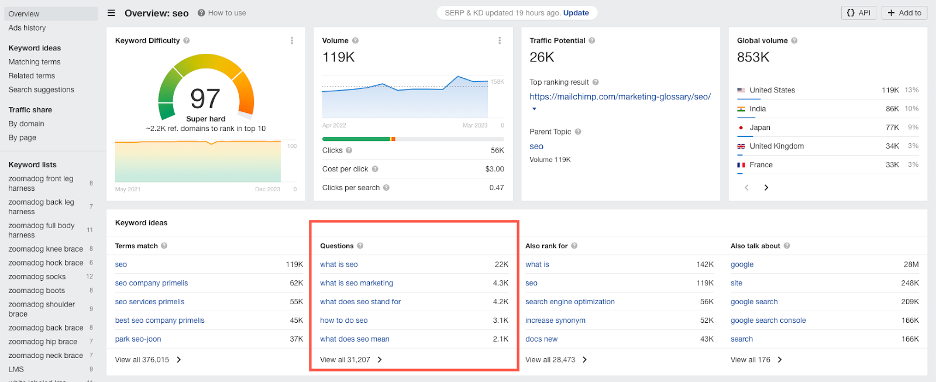The image size is (936, 382).
Task: Click help icon next to Clicks per search
Action: click(386, 187)
